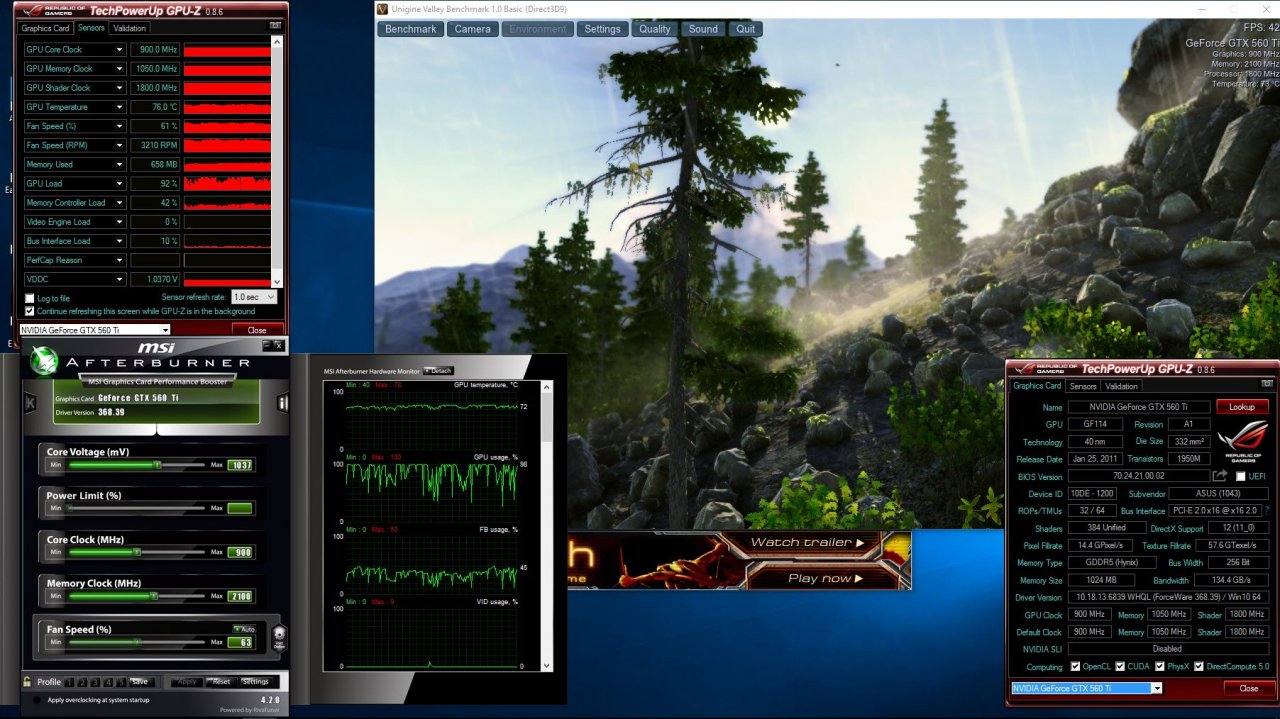Click the Afterburner left 'K' Kombustor icon
This screenshot has width=1280, height=719.
click(x=30, y=403)
